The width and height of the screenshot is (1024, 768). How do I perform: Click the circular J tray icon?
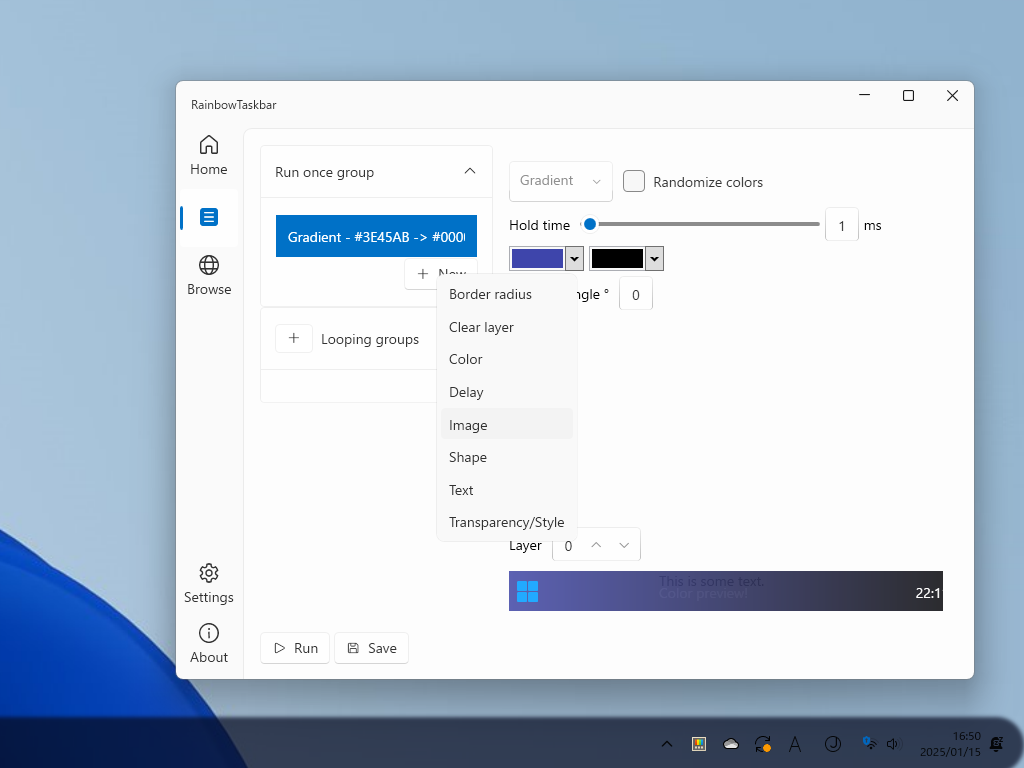[833, 744]
